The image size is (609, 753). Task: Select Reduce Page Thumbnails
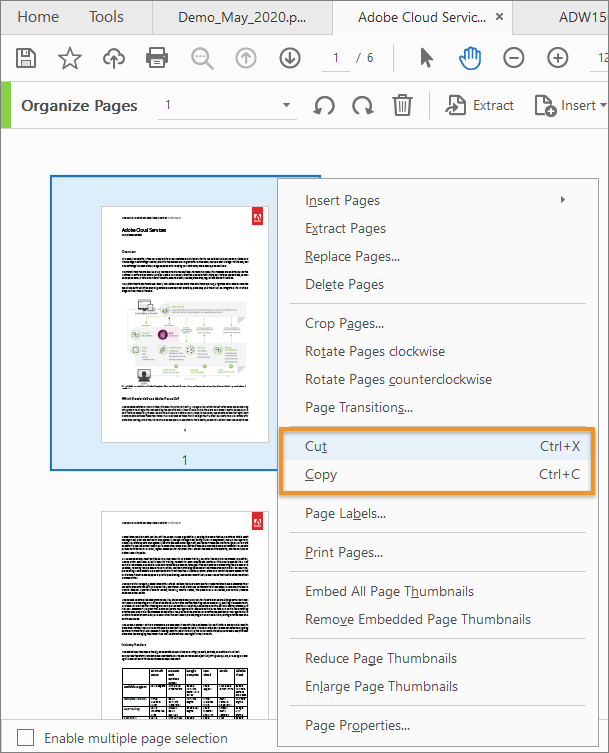pyautogui.click(x=438, y=658)
